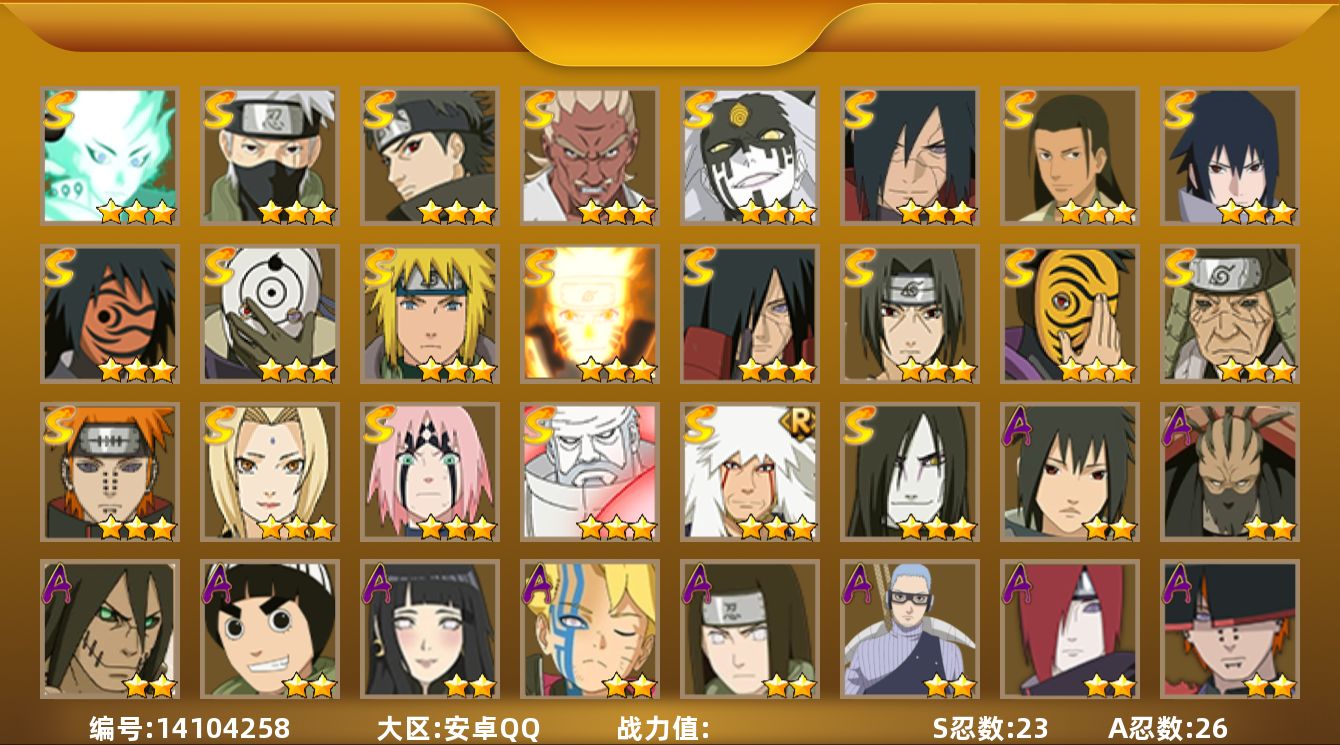The height and width of the screenshot is (745, 1340).
Task: Select the red-haired Nagato portrait
Action: [1070, 629]
